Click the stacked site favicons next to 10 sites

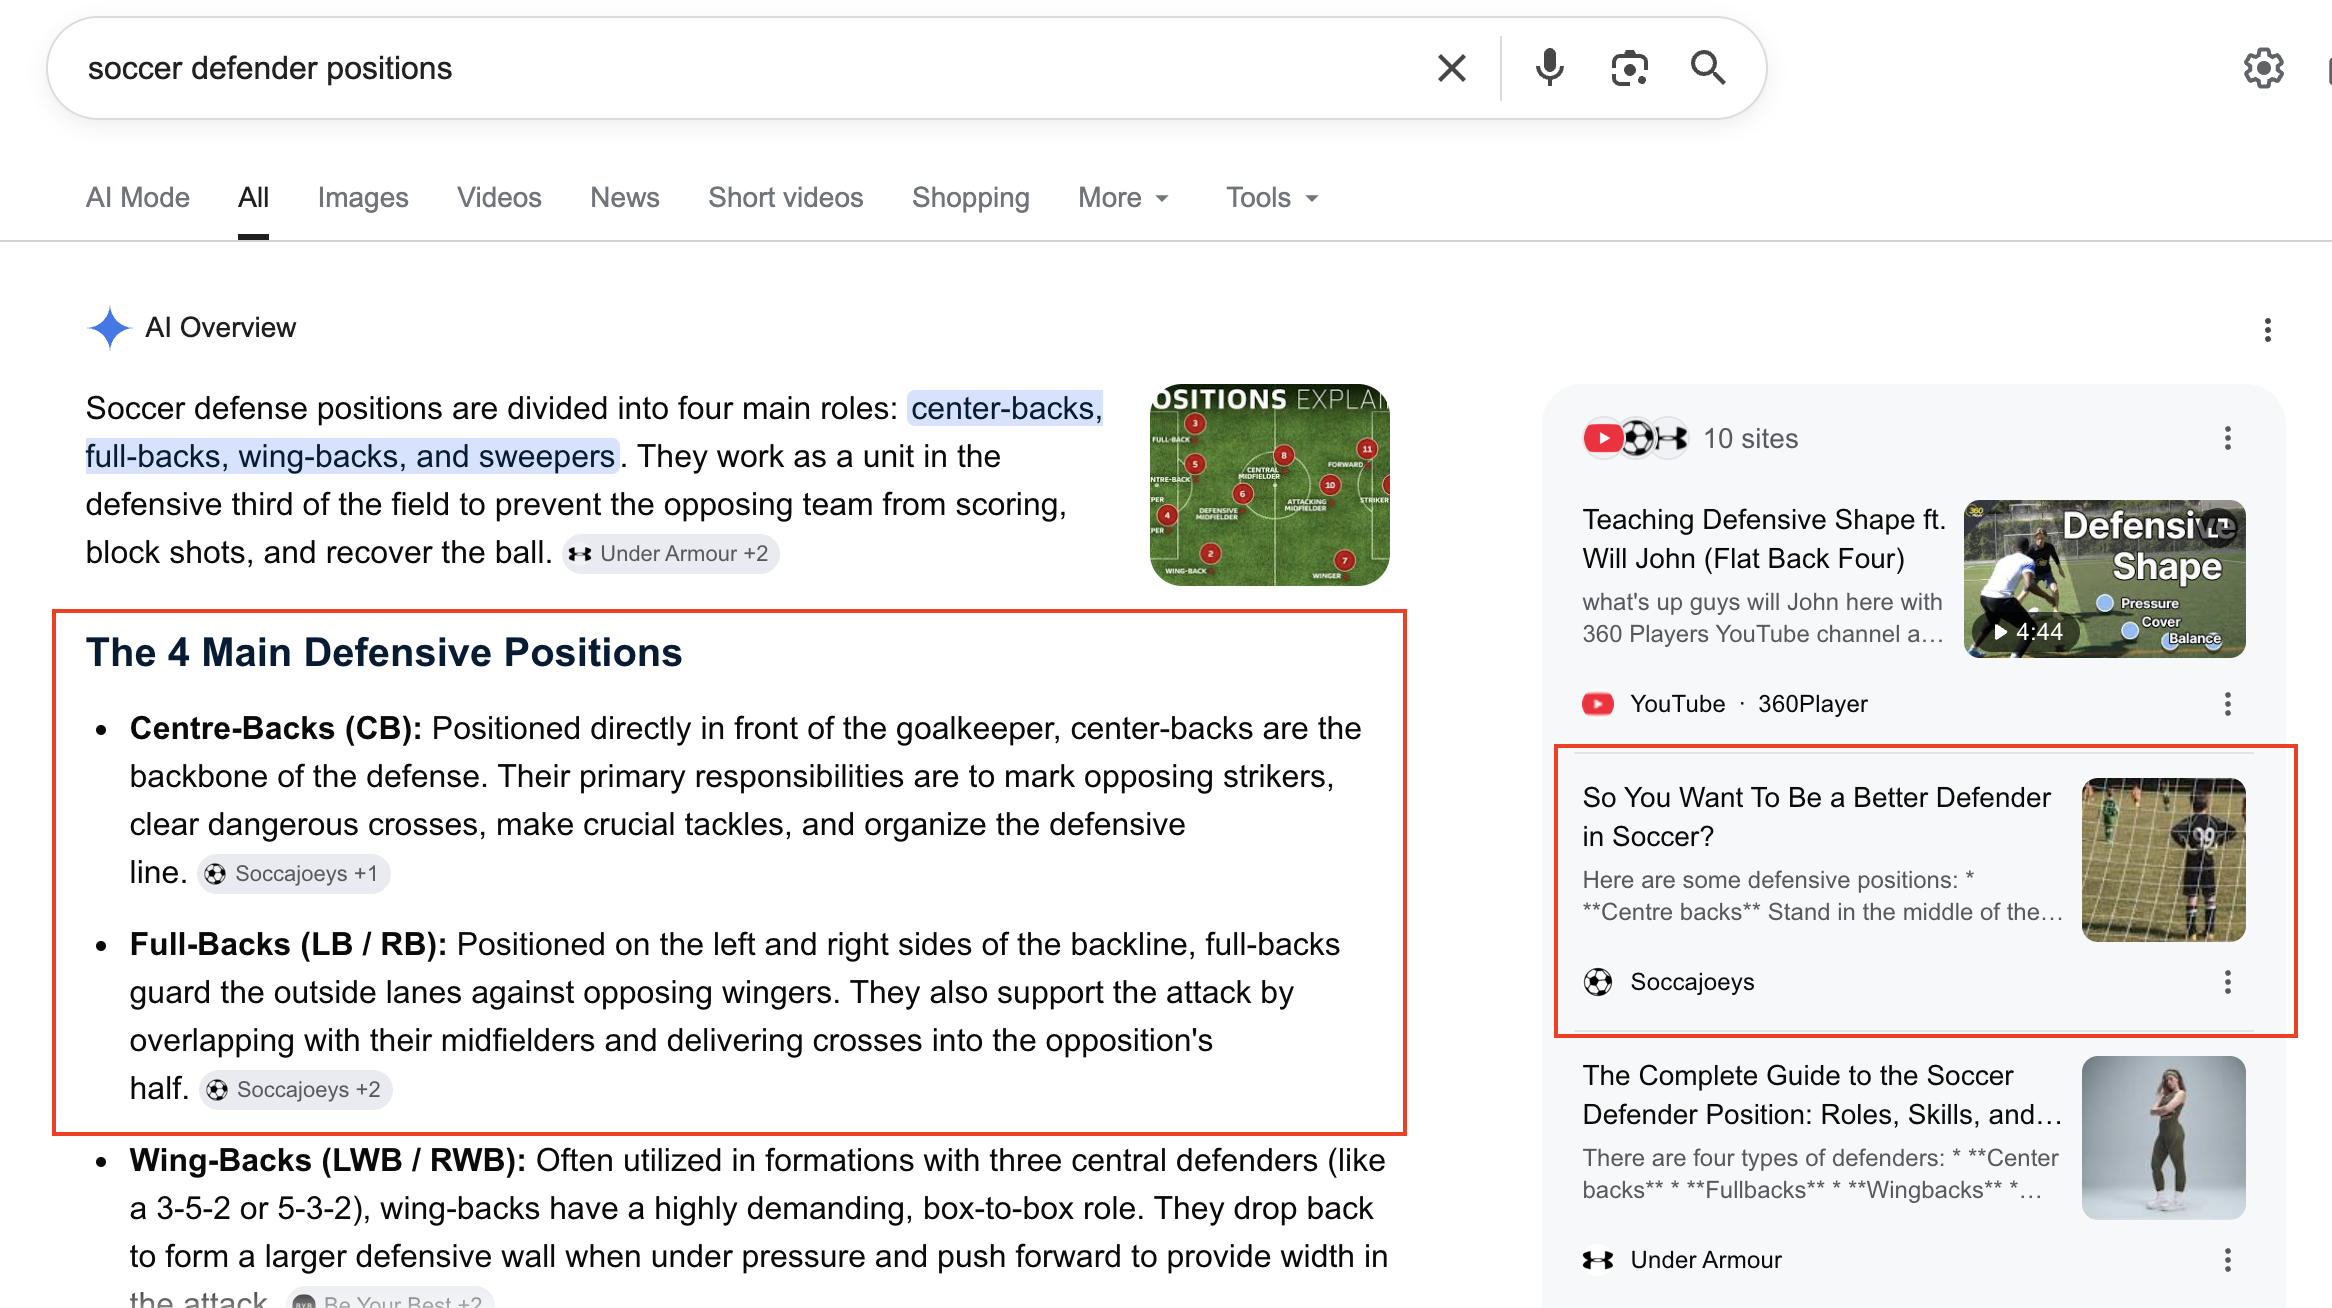pyautogui.click(x=1635, y=438)
